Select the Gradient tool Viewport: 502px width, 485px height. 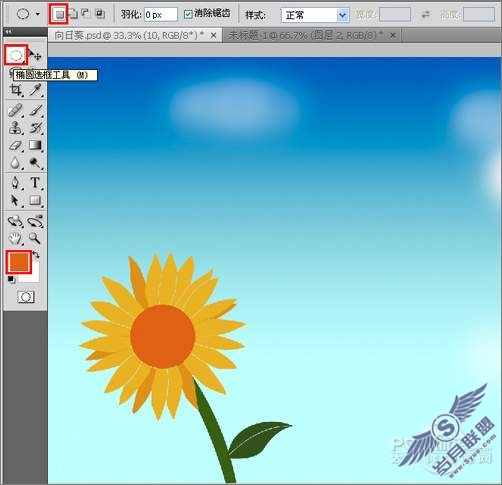pyautogui.click(x=35, y=145)
